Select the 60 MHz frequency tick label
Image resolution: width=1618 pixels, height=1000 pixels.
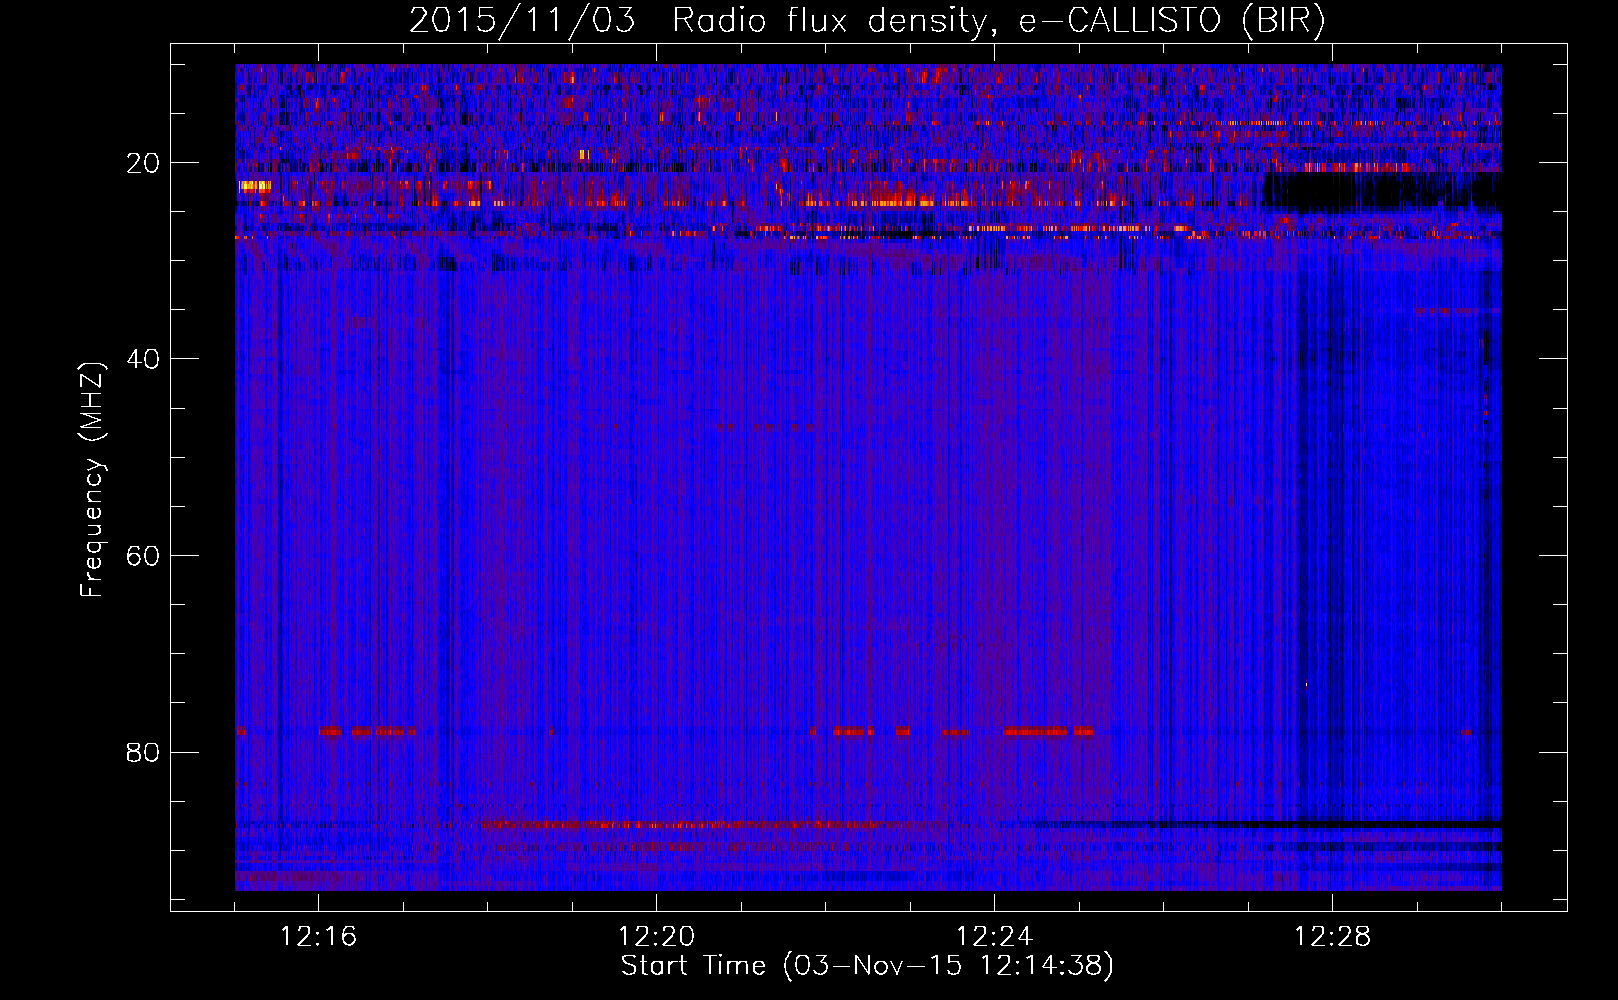point(143,556)
